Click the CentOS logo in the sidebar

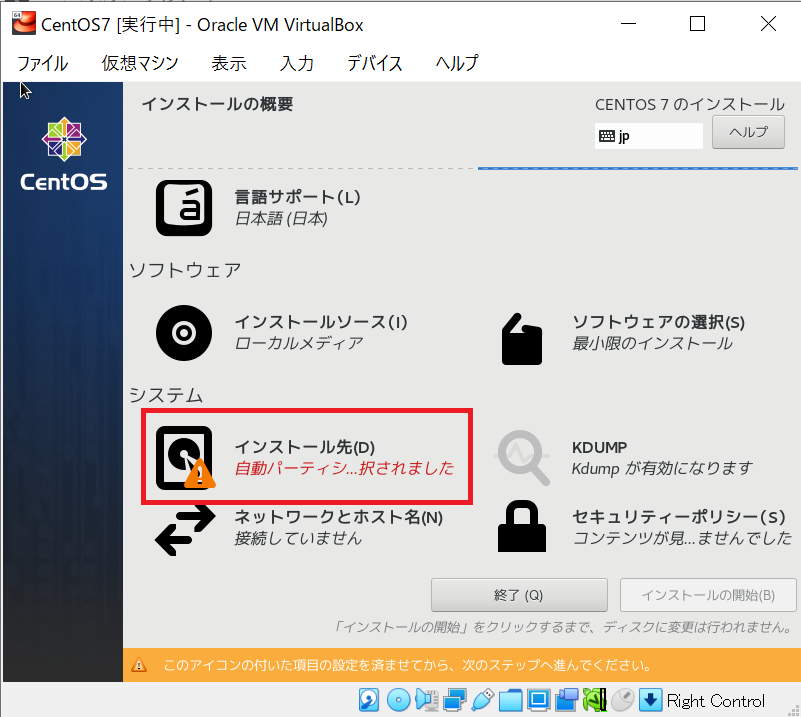[62, 140]
